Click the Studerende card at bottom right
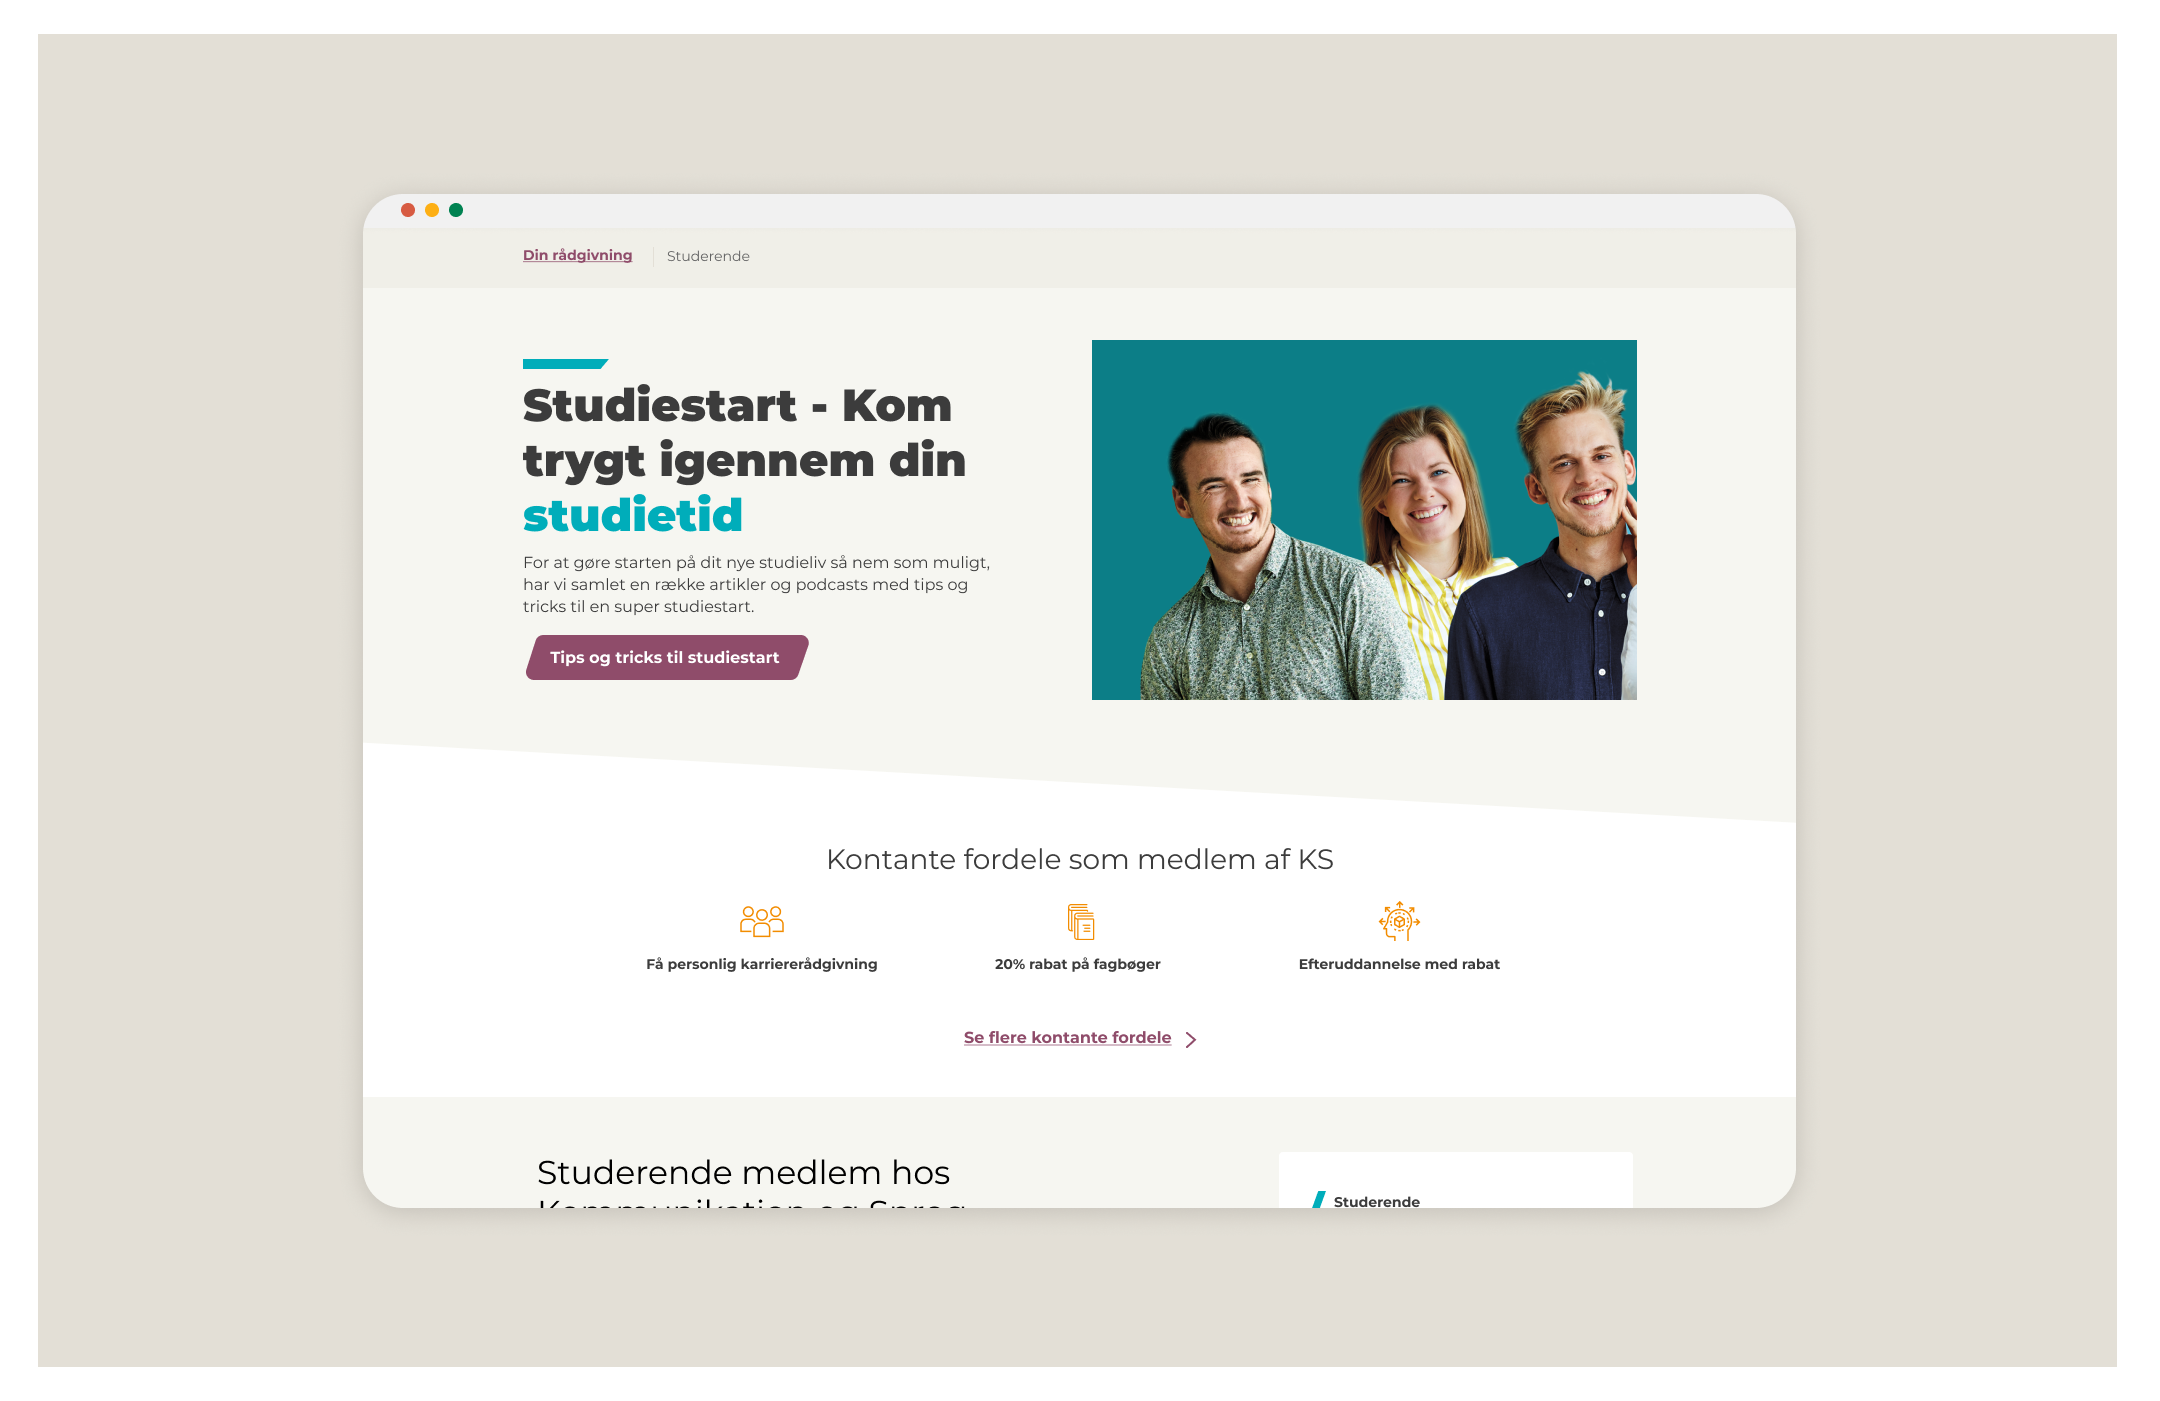The width and height of the screenshot is (2160, 1401). pos(1456,1180)
